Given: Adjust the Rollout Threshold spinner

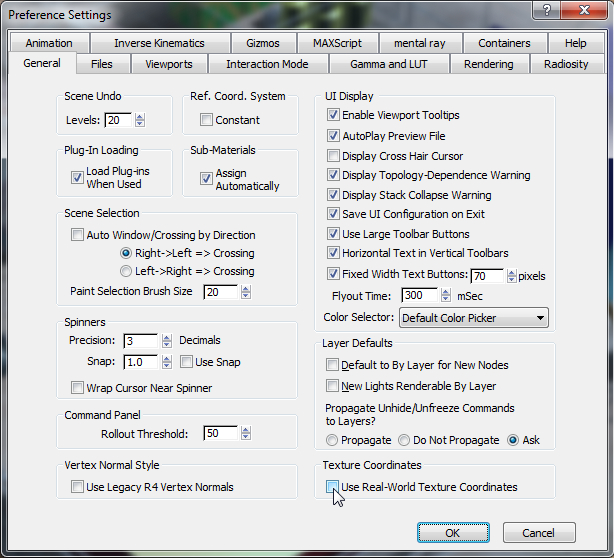Looking at the screenshot, I should click(x=246, y=433).
